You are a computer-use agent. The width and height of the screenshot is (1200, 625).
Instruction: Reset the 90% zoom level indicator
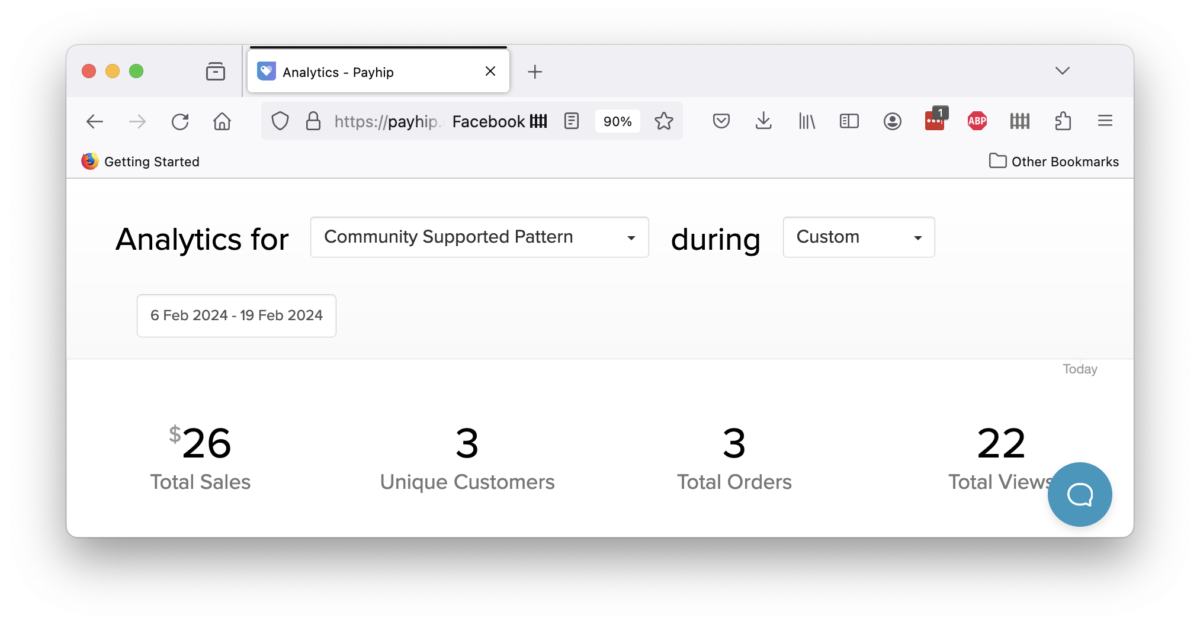[617, 121]
